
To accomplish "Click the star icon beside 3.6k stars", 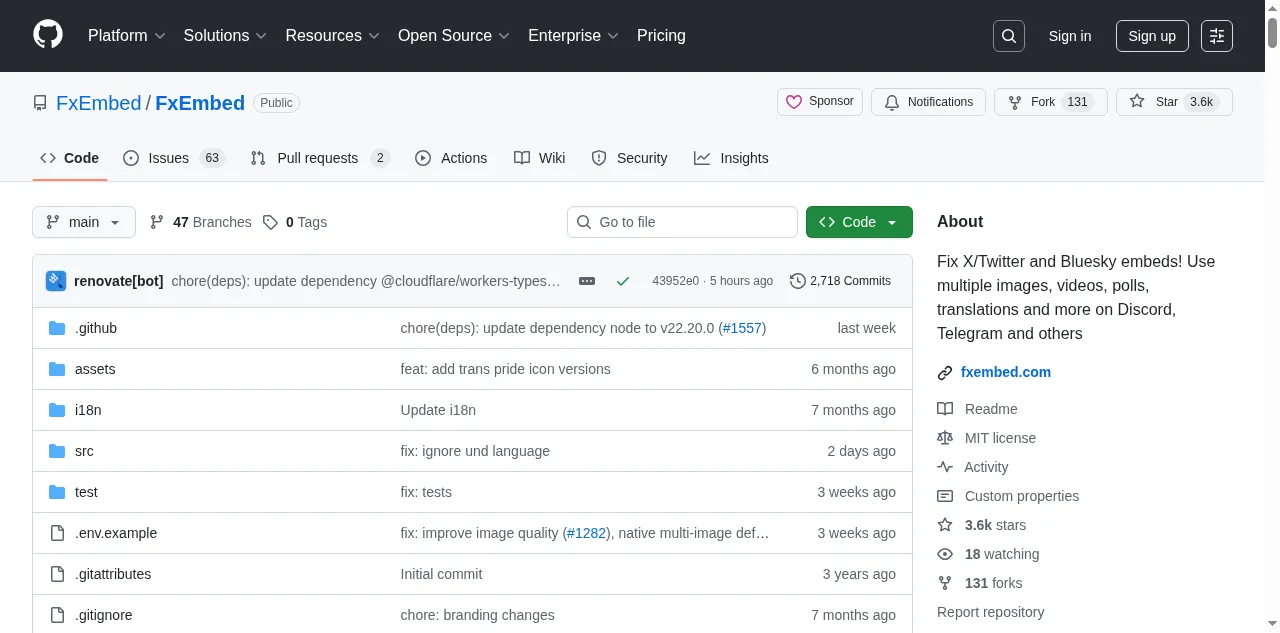I will [945, 525].
